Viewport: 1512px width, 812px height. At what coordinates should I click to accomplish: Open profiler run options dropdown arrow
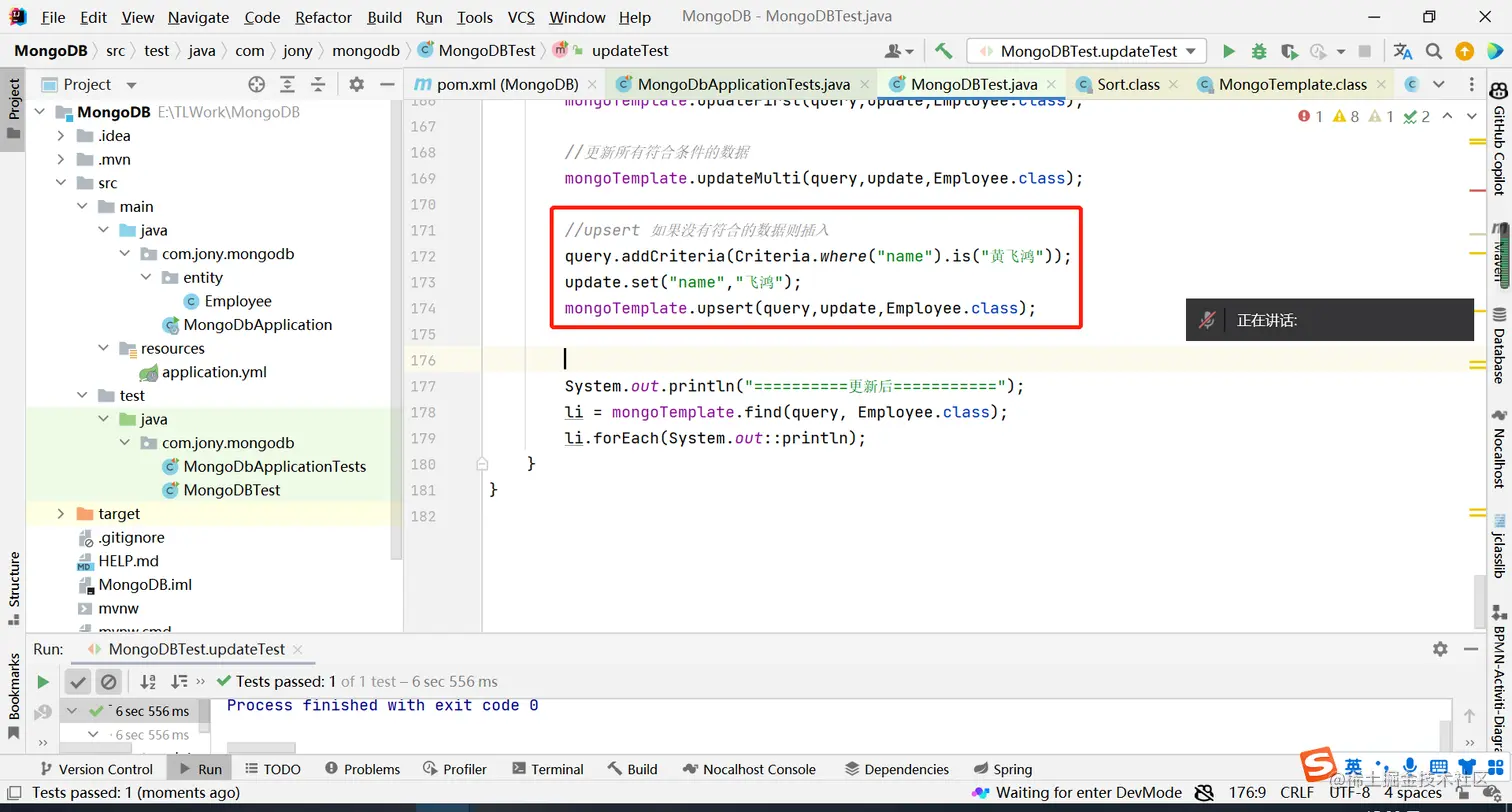[x=1340, y=51]
